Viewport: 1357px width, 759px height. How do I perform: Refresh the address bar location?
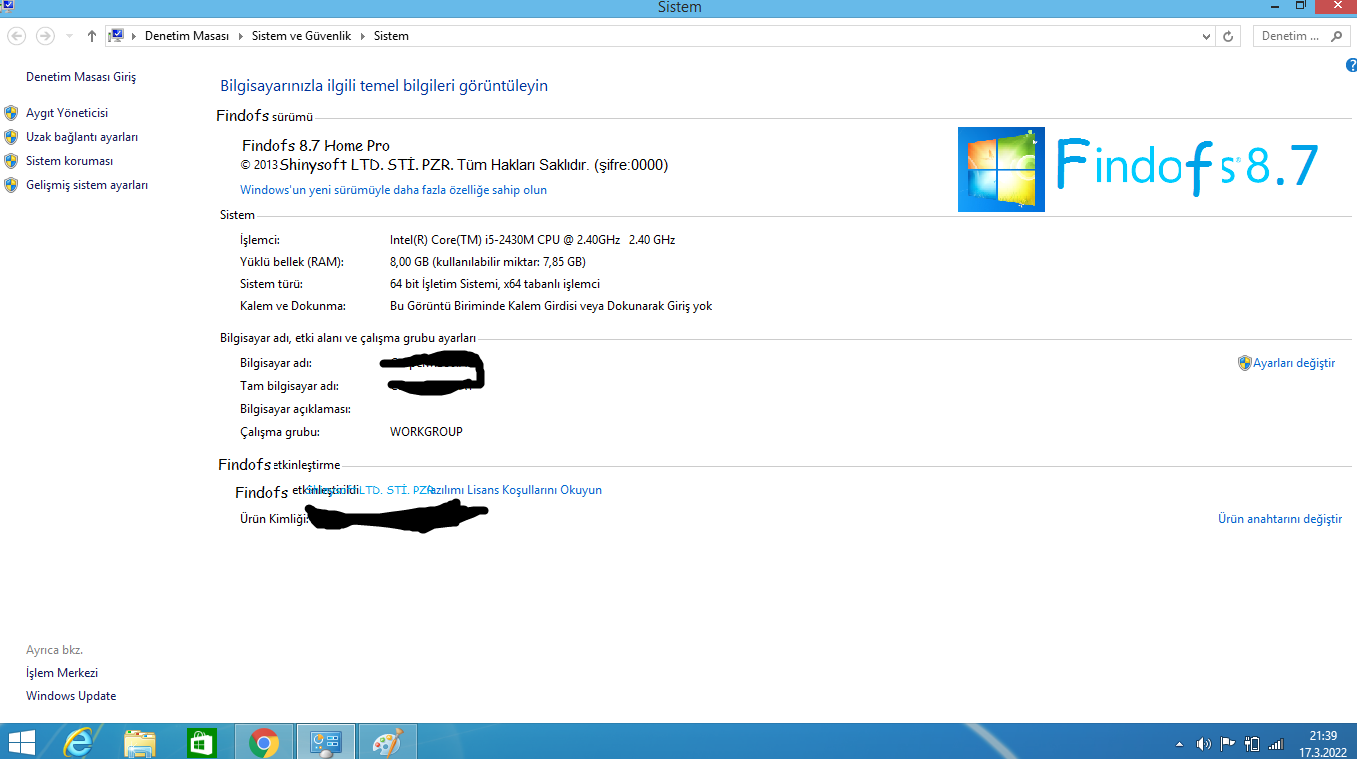click(x=1229, y=36)
